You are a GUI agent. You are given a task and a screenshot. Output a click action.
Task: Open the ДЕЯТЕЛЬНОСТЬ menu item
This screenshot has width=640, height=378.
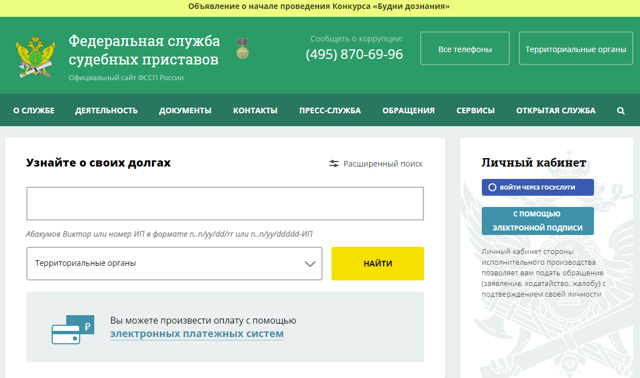[106, 111]
